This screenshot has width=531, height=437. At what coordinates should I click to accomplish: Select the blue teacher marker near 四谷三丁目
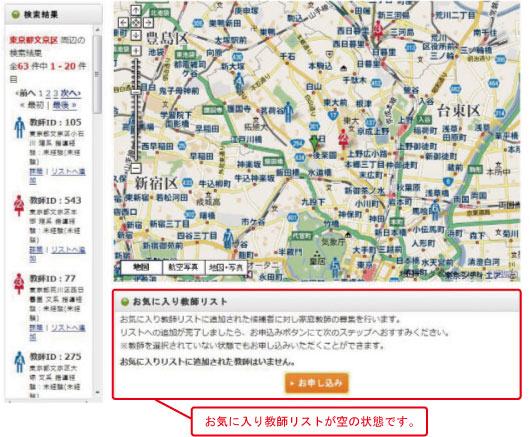pyautogui.click(x=228, y=239)
